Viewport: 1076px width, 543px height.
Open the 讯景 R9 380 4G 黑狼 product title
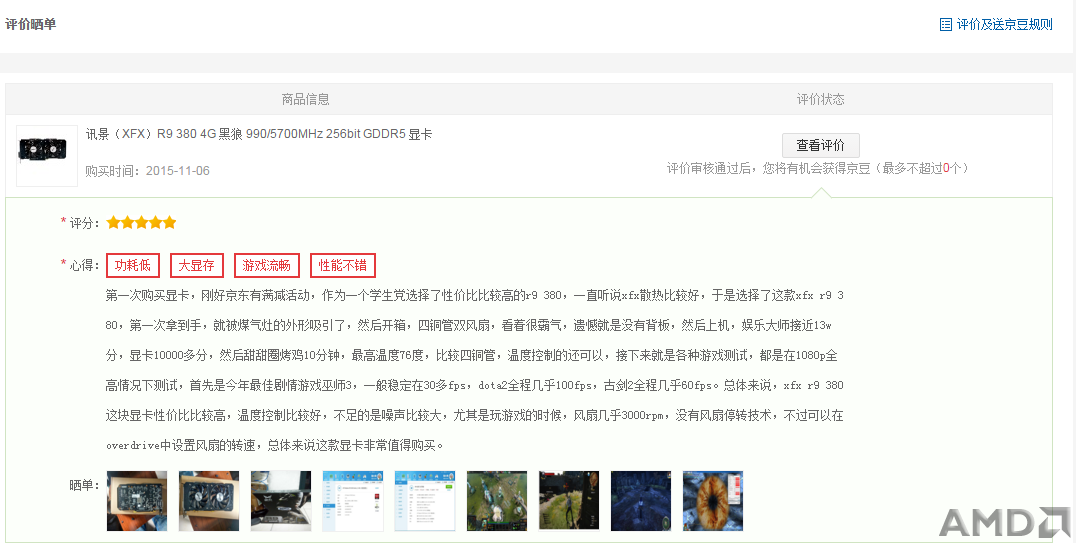coord(259,134)
